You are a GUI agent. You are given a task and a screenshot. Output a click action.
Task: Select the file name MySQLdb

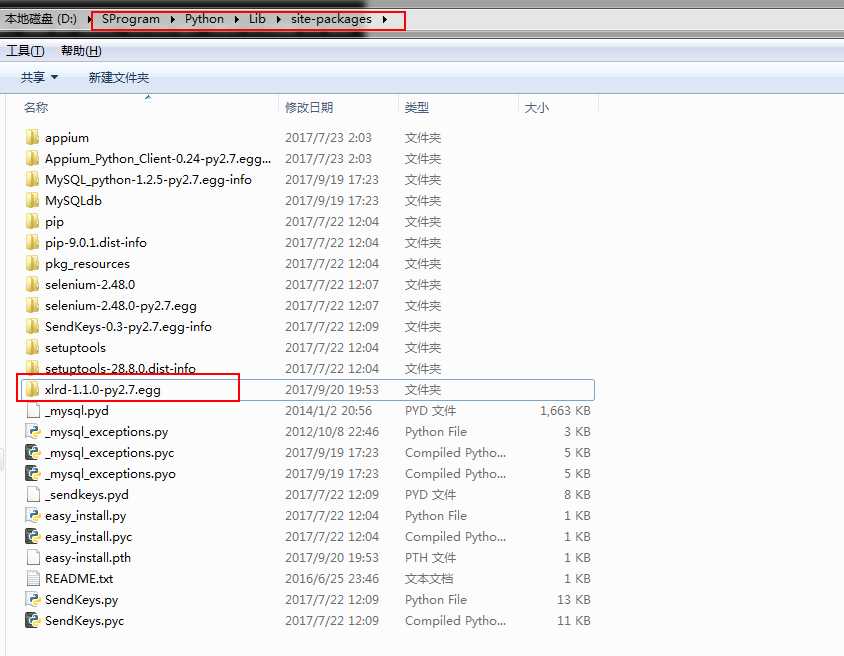(x=73, y=201)
